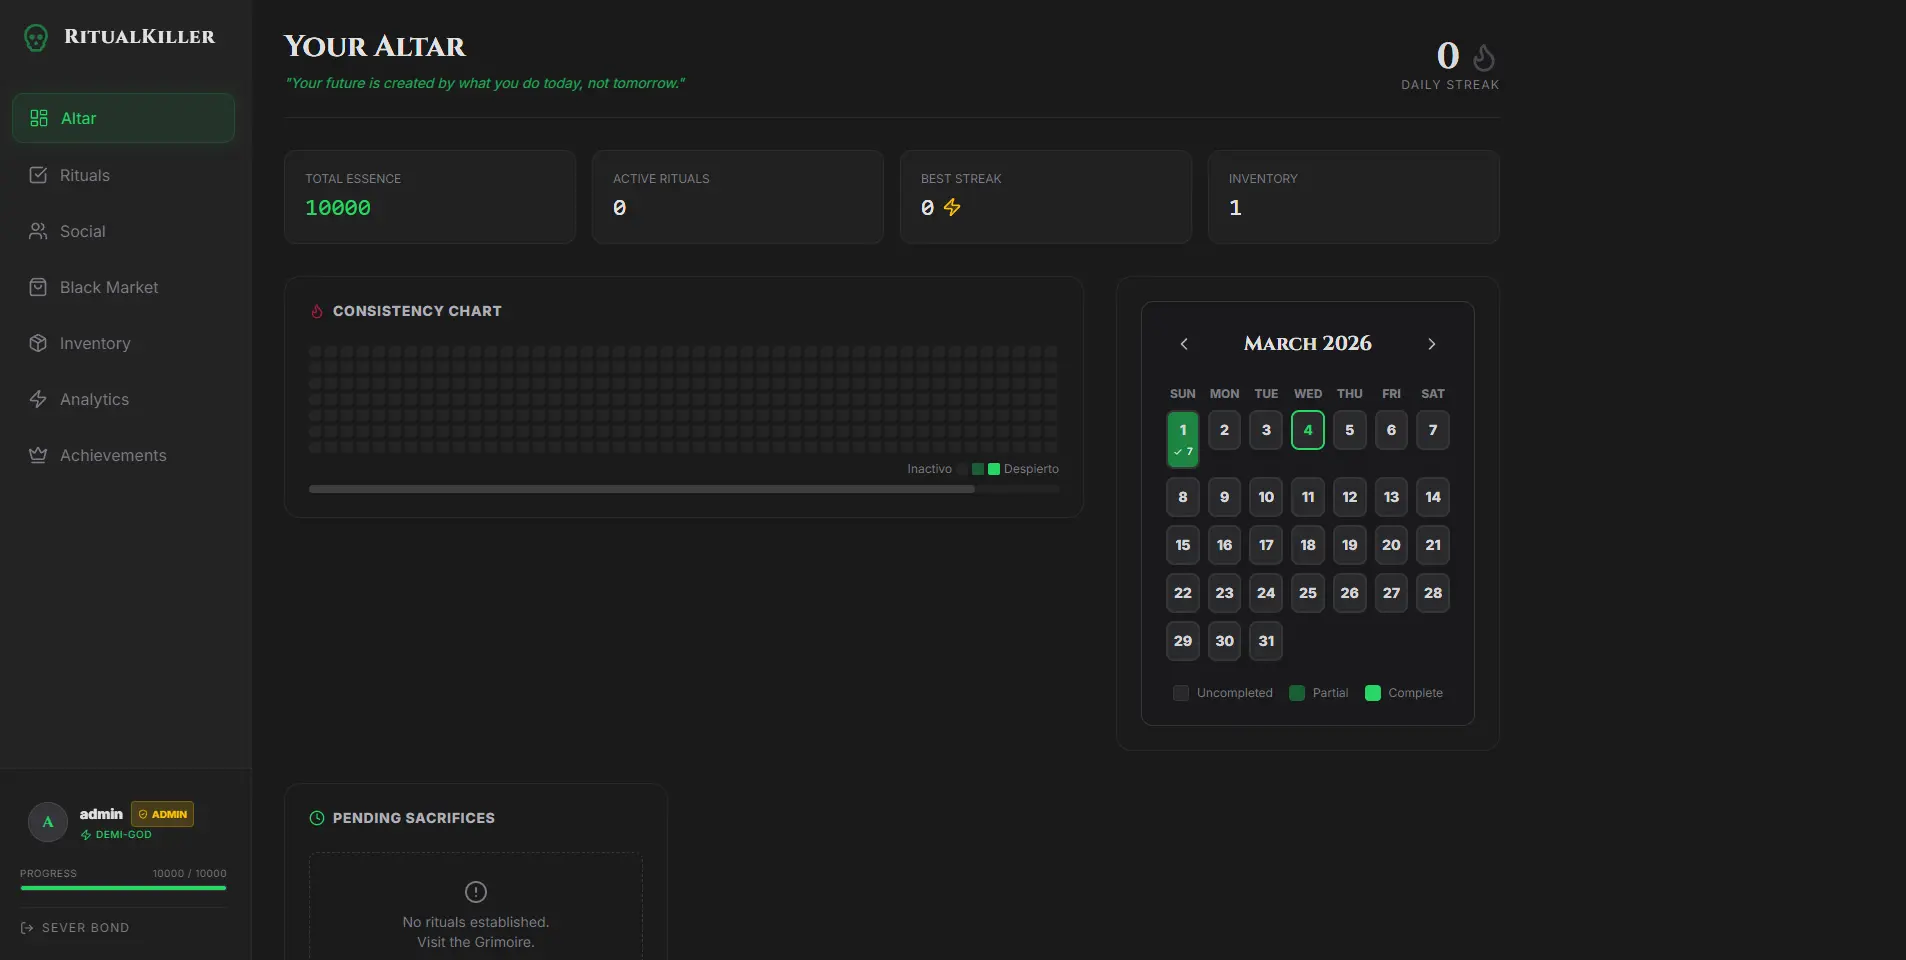This screenshot has width=1906, height=960.
Task: Click the daily streak flame icon
Action: click(1484, 57)
